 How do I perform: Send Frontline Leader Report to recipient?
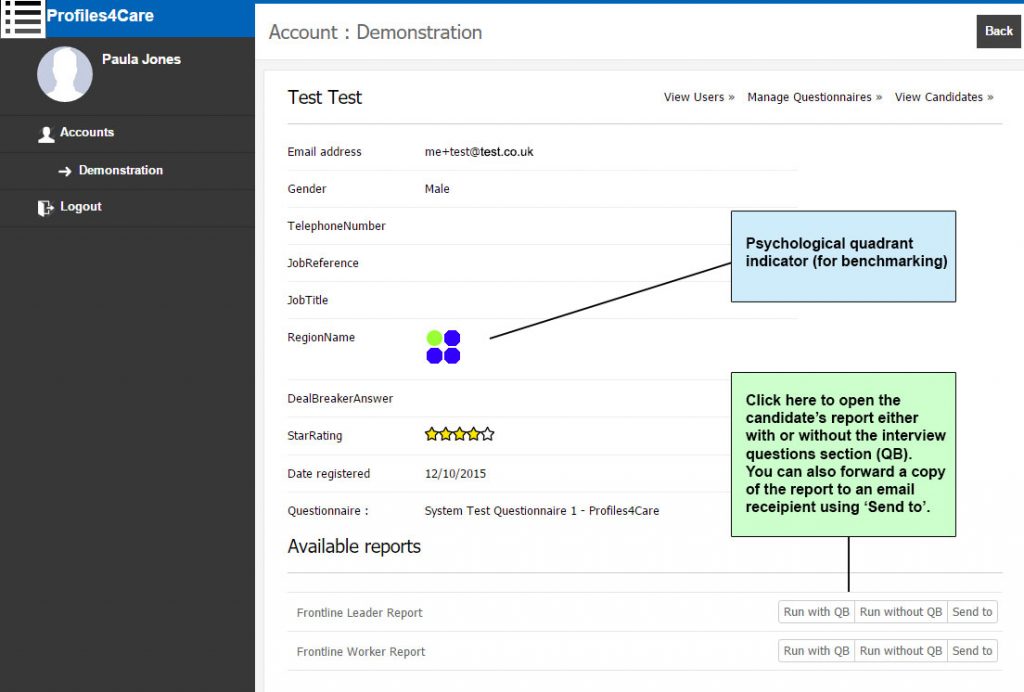click(972, 612)
